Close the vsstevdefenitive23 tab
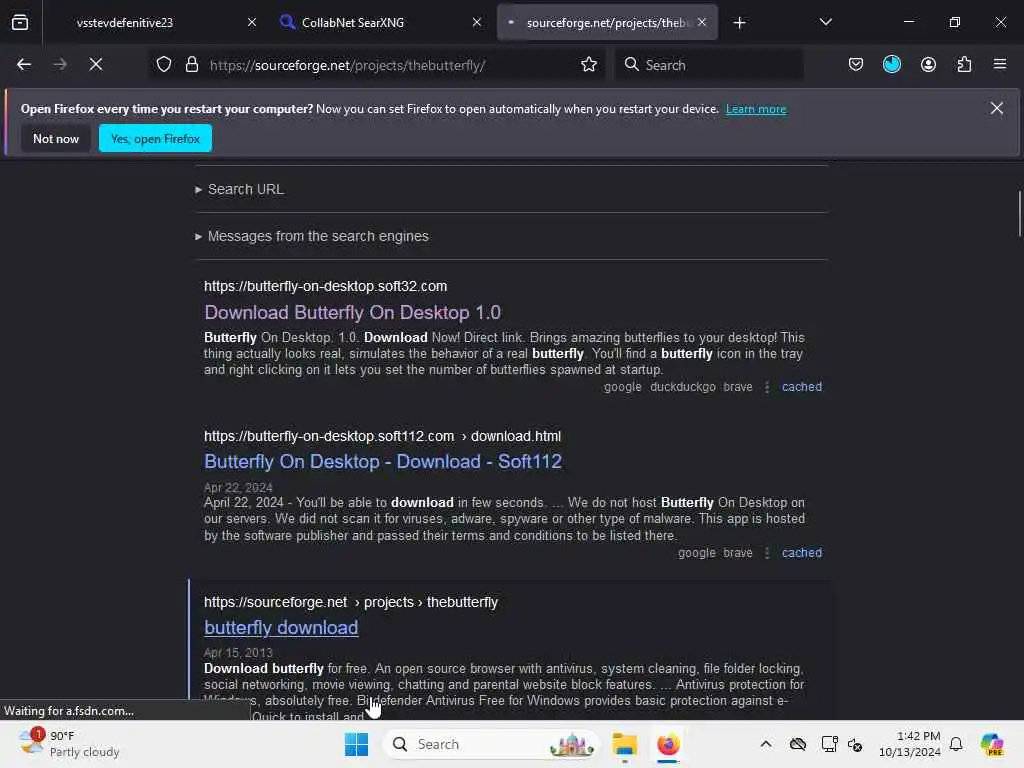Viewport: 1024px width, 768px height. pyautogui.click(x=251, y=22)
